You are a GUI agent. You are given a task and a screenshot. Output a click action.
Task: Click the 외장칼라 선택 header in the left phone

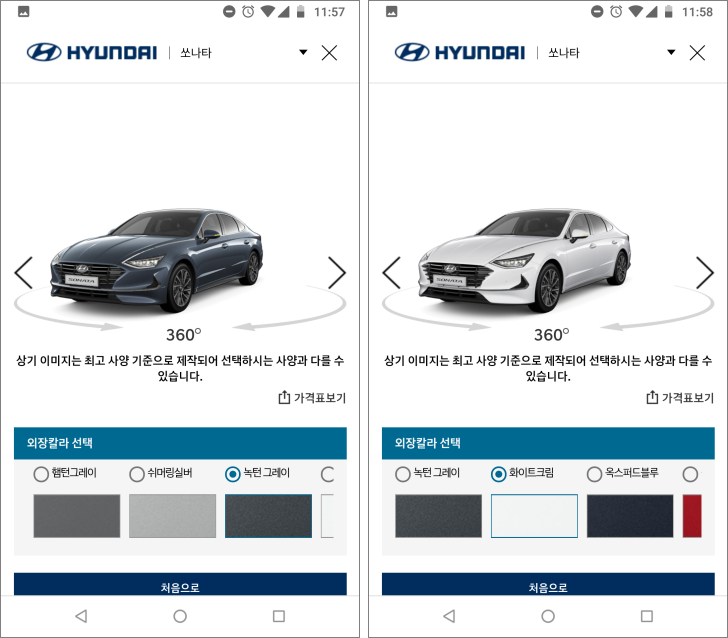point(180,443)
